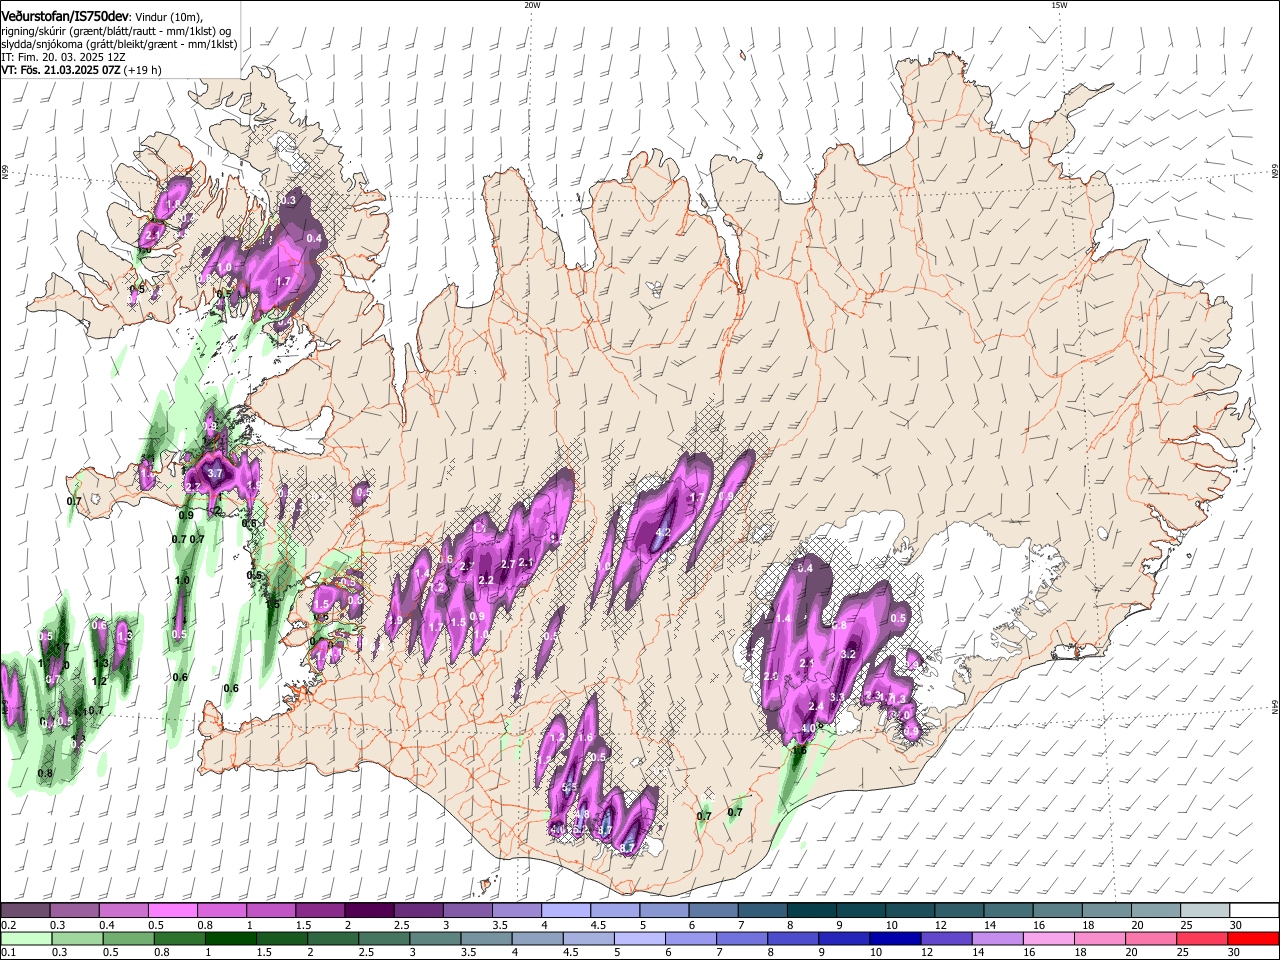Click the "7" label on snow scale
This screenshot has width=1280, height=960.
click(739, 925)
